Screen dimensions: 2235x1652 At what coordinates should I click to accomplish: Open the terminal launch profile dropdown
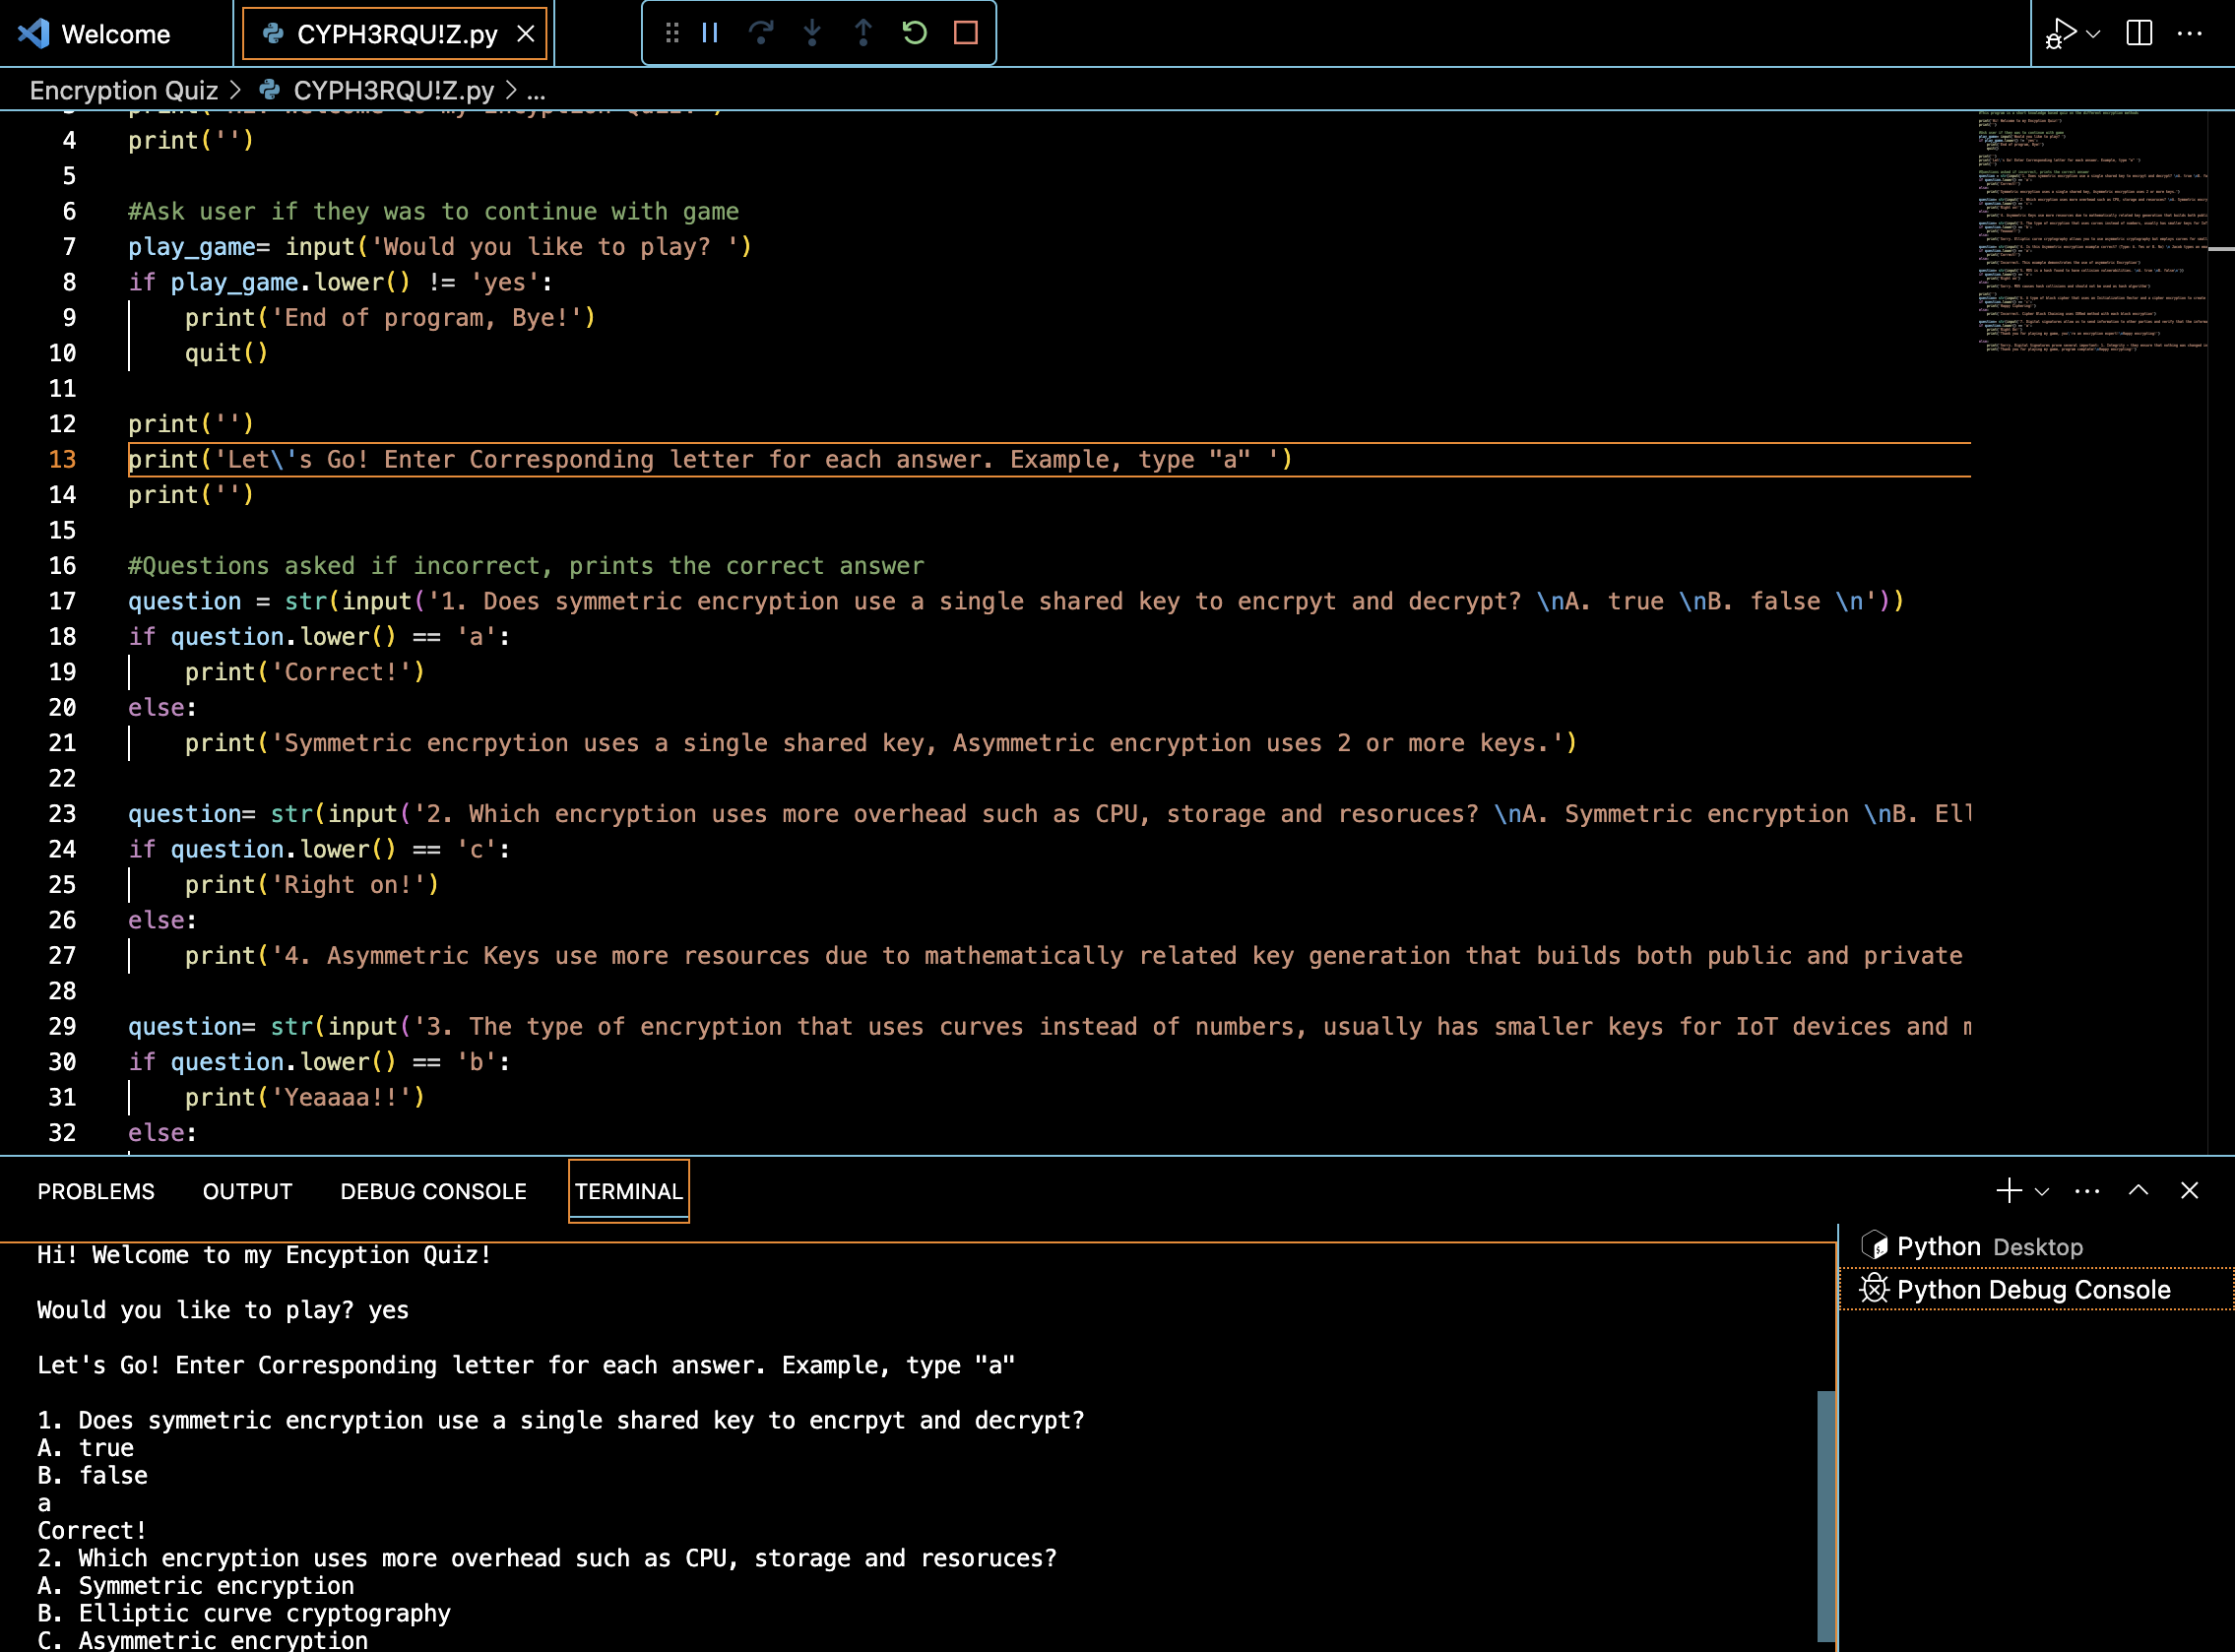[2042, 1192]
